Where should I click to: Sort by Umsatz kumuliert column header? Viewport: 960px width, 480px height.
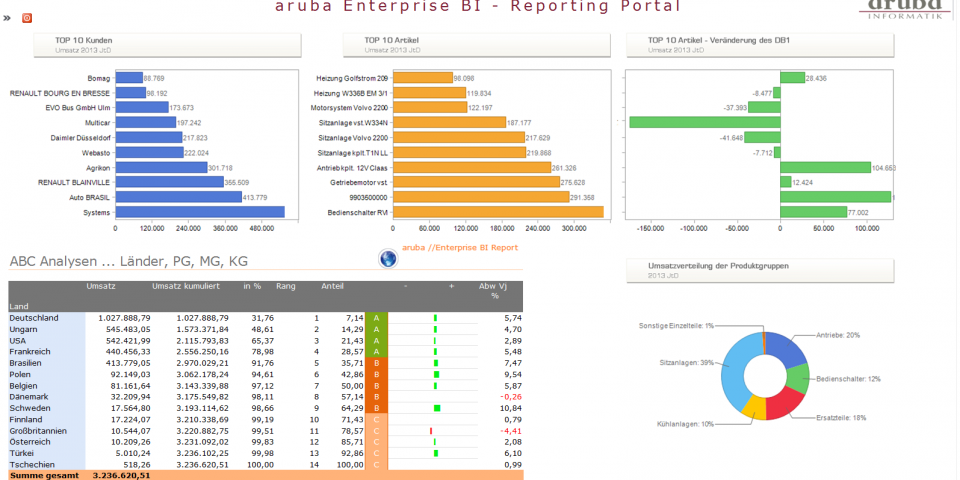click(186, 286)
